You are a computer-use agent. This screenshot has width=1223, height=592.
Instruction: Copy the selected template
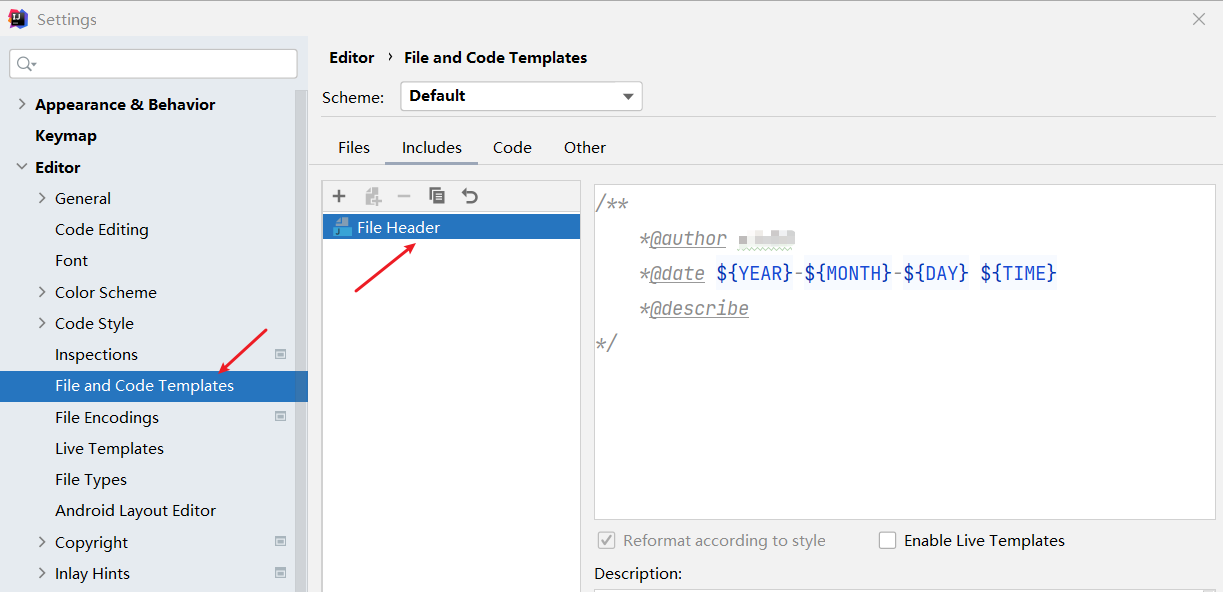[437, 196]
